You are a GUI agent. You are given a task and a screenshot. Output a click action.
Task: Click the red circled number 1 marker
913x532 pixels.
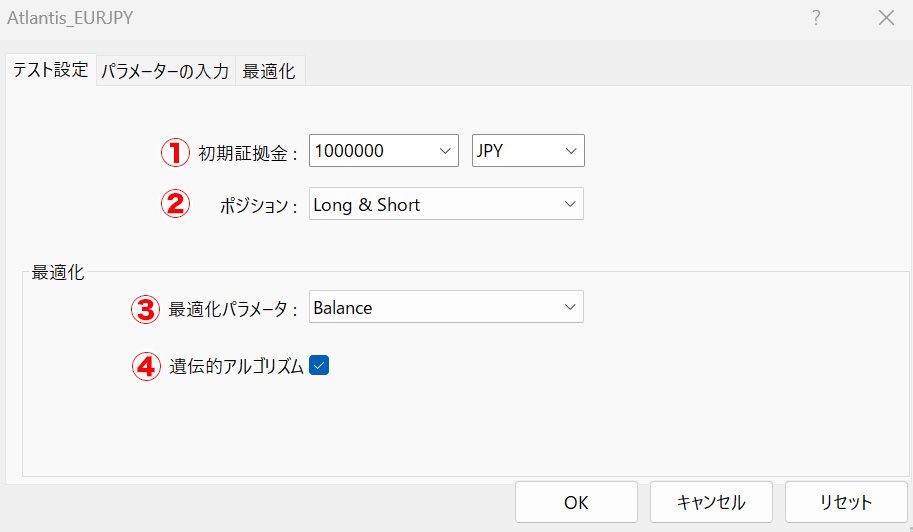point(175,152)
